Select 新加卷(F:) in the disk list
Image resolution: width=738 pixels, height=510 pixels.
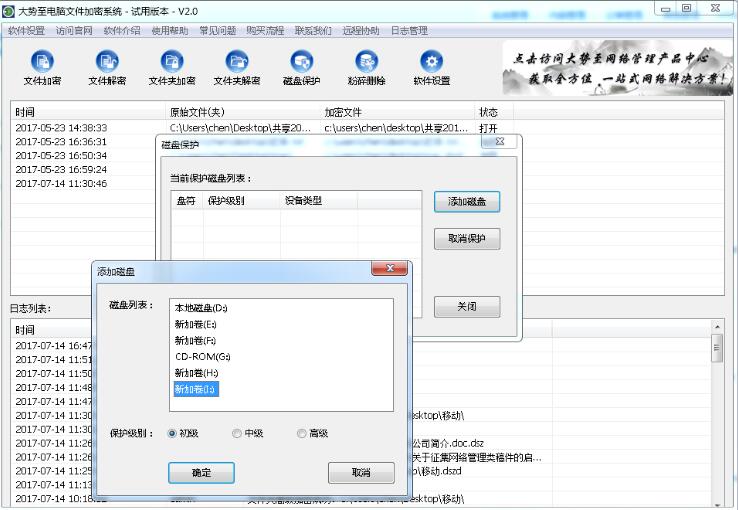(195, 341)
